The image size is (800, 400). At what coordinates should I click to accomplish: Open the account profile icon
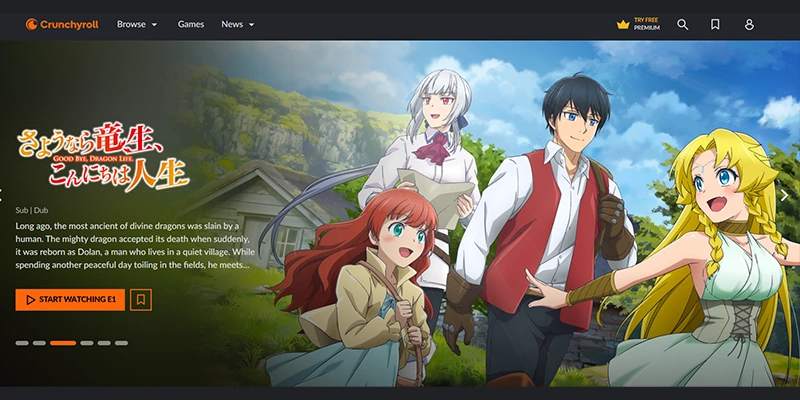[x=749, y=24]
